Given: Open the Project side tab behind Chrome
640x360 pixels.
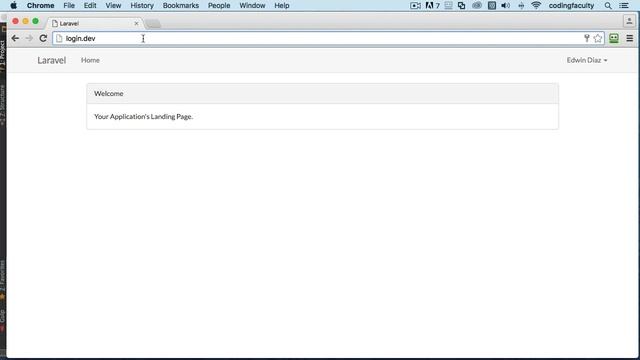Looking at the screenshot, I should (2, 56).
